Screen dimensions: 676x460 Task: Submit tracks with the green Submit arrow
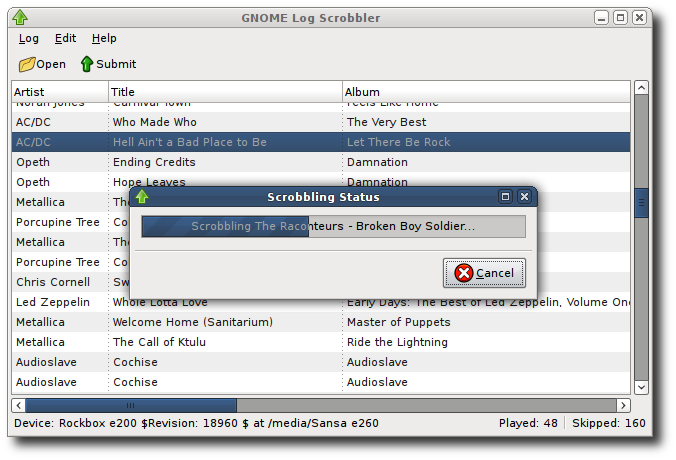pos(87,64)
